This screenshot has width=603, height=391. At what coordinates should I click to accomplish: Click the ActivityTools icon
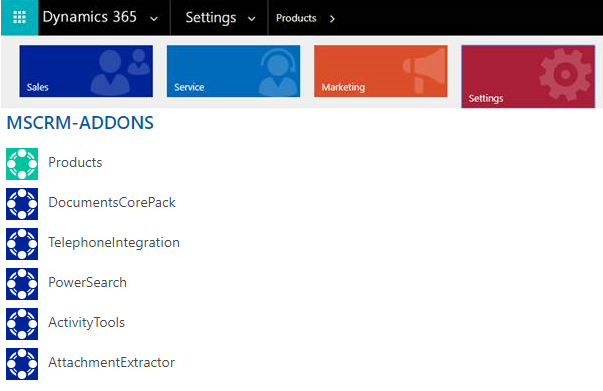22,324
